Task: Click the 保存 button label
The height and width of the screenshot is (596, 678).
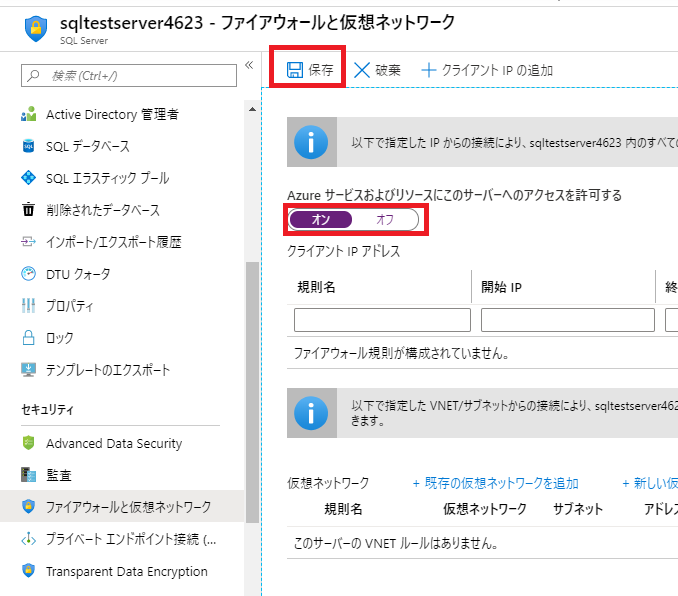Action: click(x=321, y=70)
